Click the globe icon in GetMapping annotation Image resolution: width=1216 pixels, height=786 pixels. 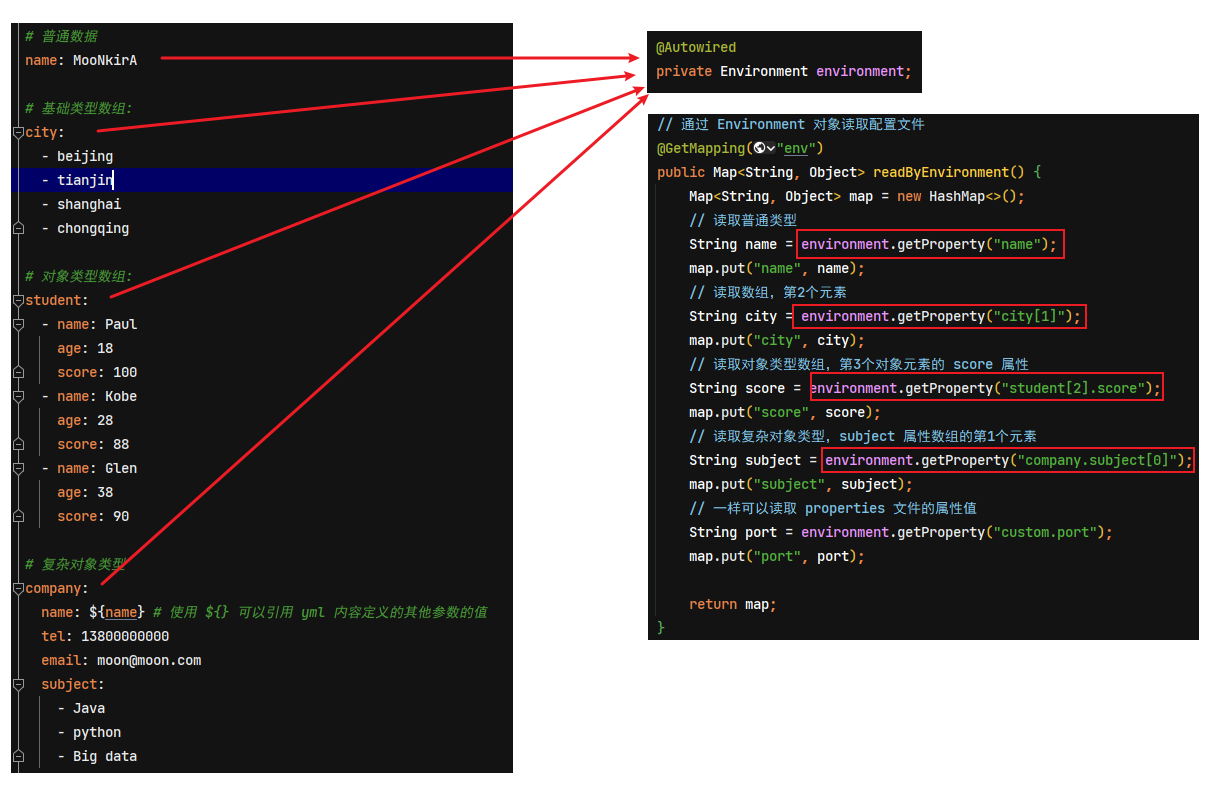pyautogui.click(x=760, y=148)
